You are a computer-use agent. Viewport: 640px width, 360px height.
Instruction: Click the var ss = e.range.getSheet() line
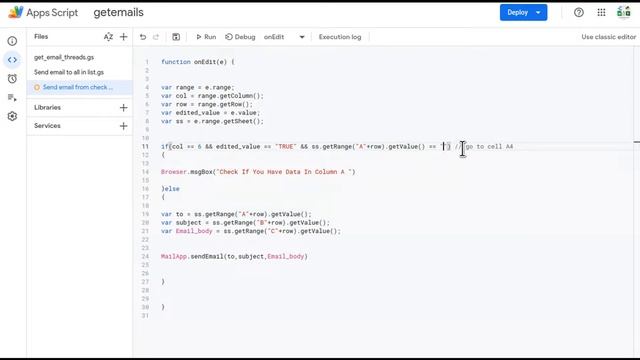(212, 121)
